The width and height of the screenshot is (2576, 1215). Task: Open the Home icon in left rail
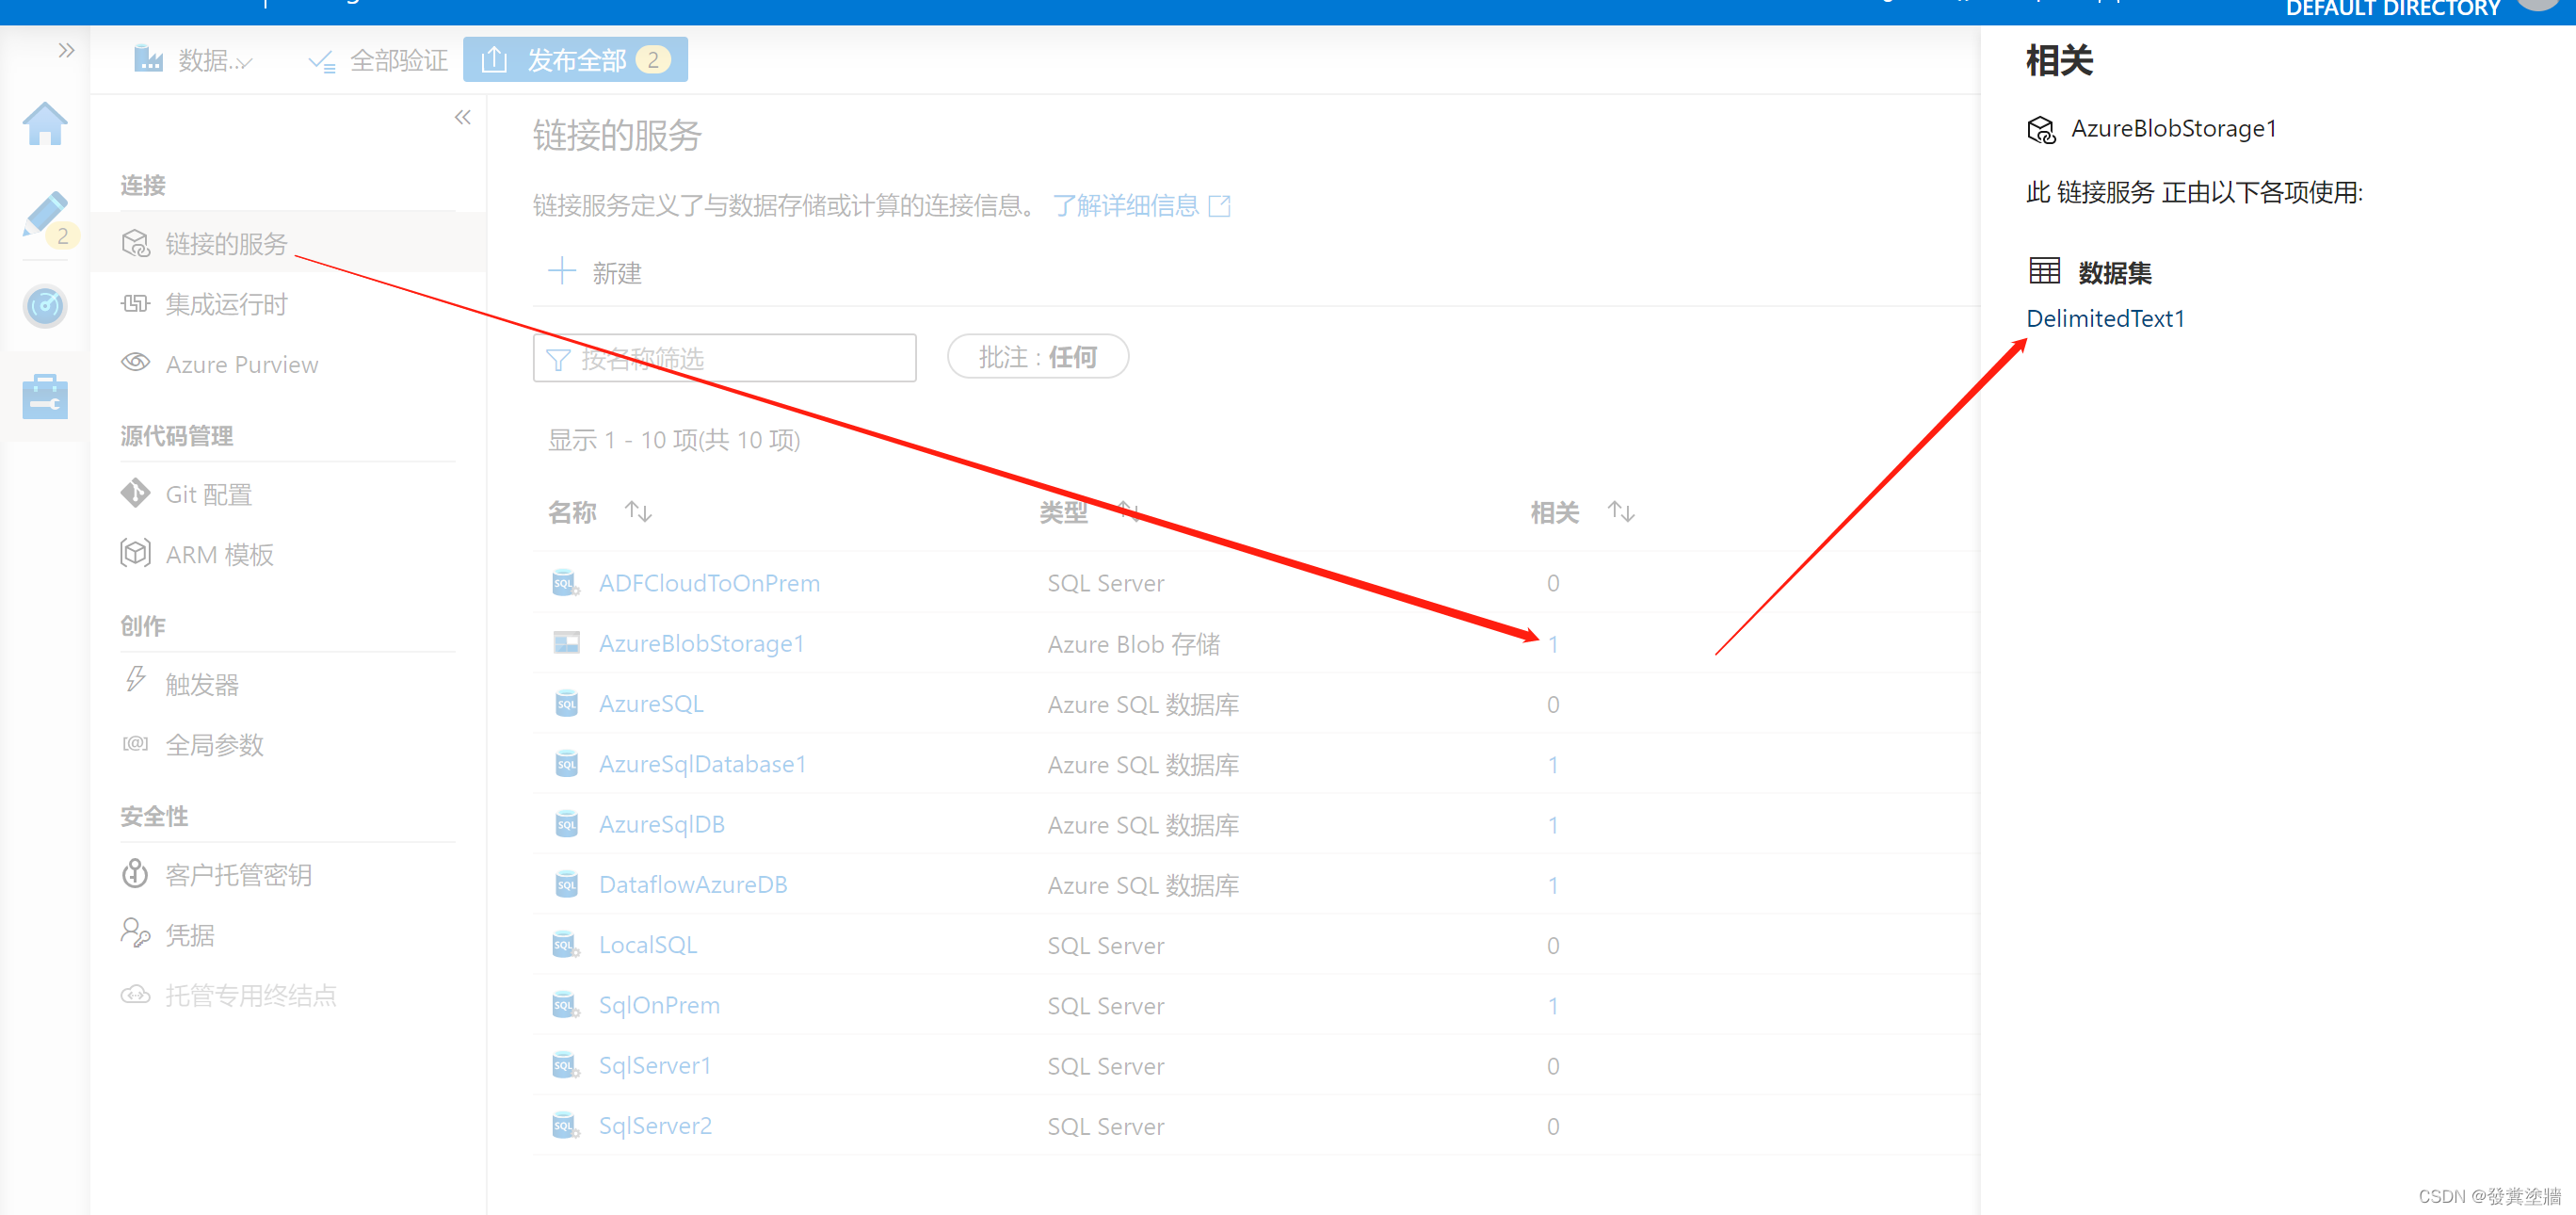(x=45, y=125)
